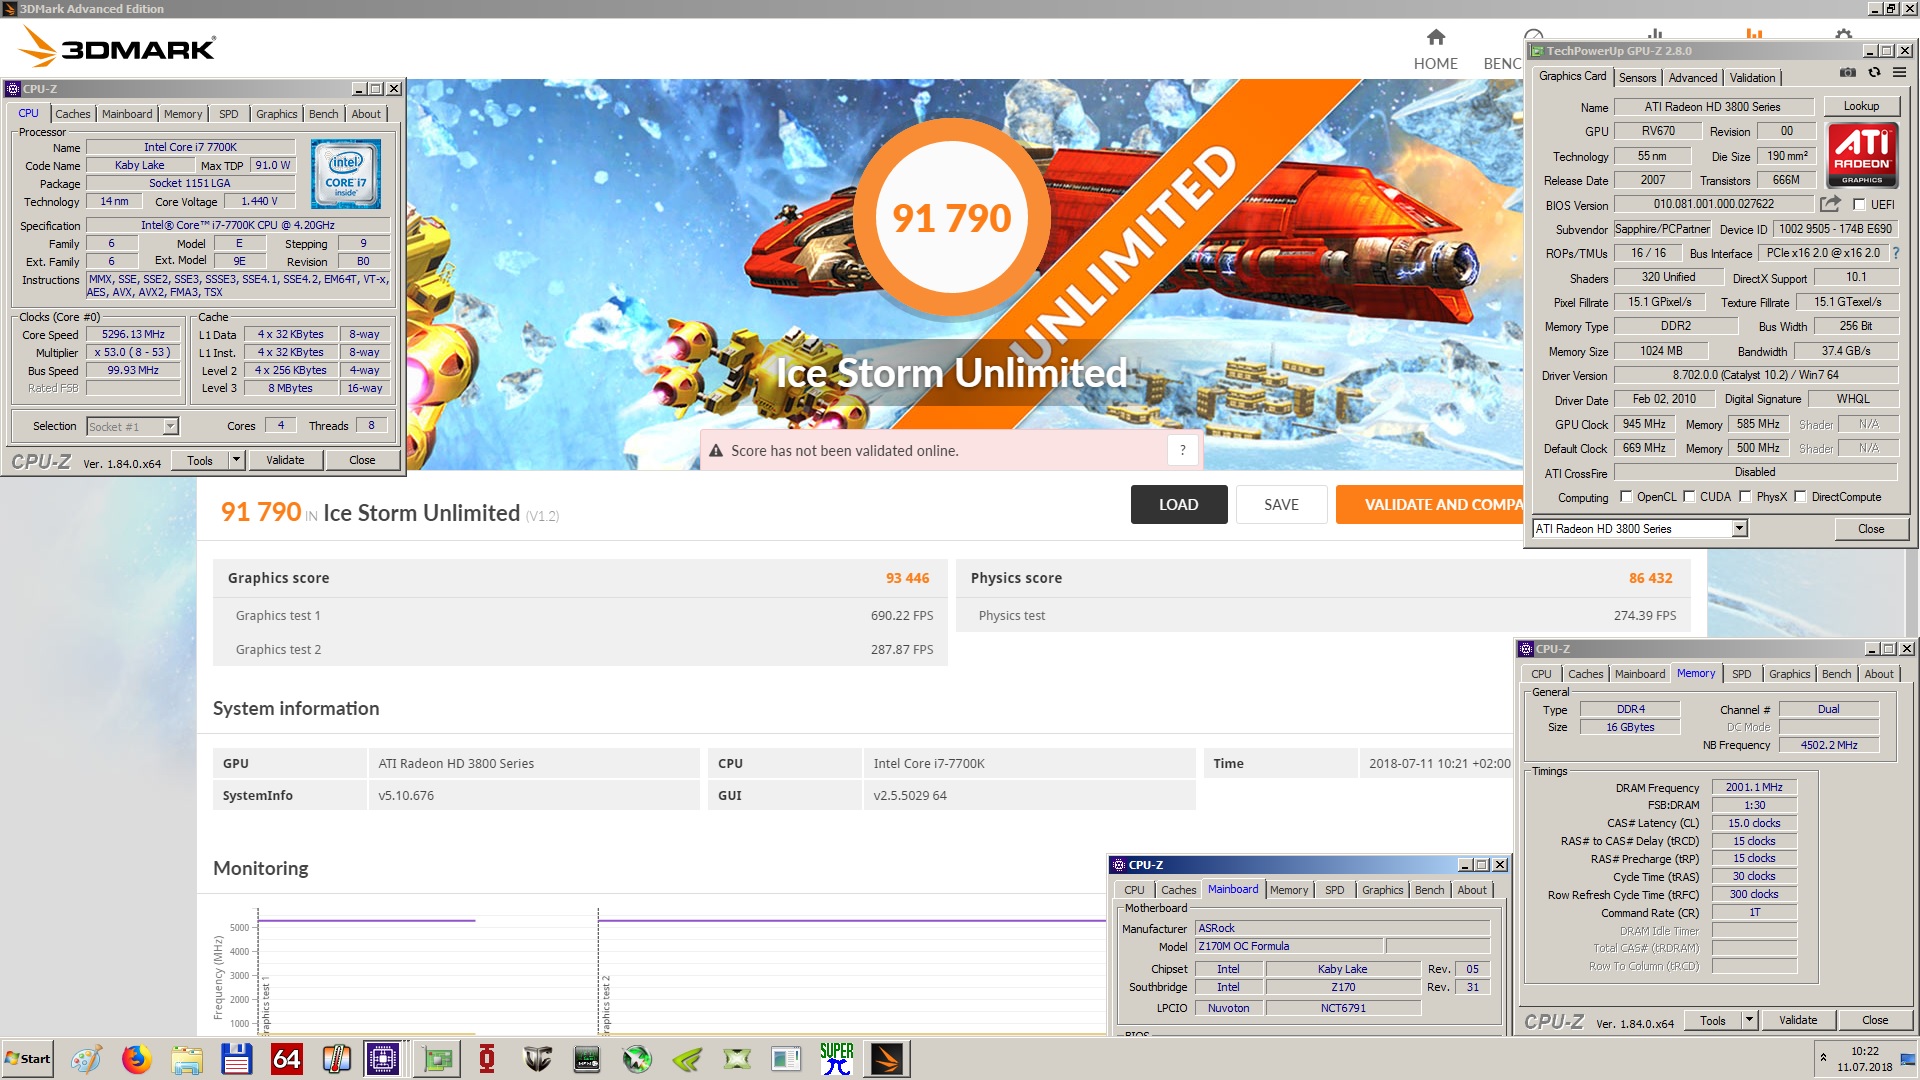This screenshot has width=1920, height=1080.
Task: Click the SAVE button in 3DMark
Action: [1281, 505]
